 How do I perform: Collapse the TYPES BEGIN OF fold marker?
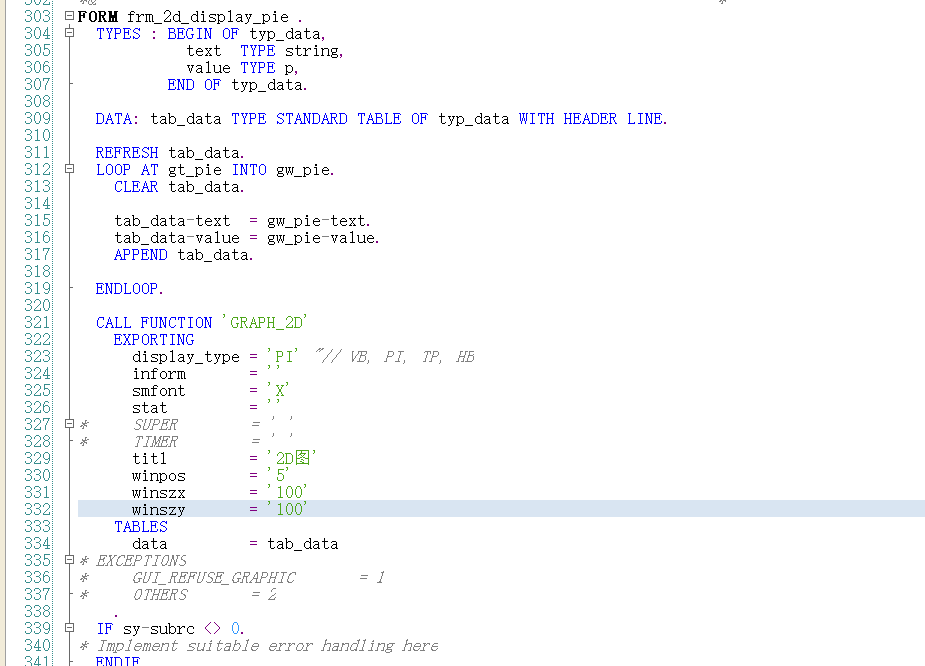click(70, 33)
